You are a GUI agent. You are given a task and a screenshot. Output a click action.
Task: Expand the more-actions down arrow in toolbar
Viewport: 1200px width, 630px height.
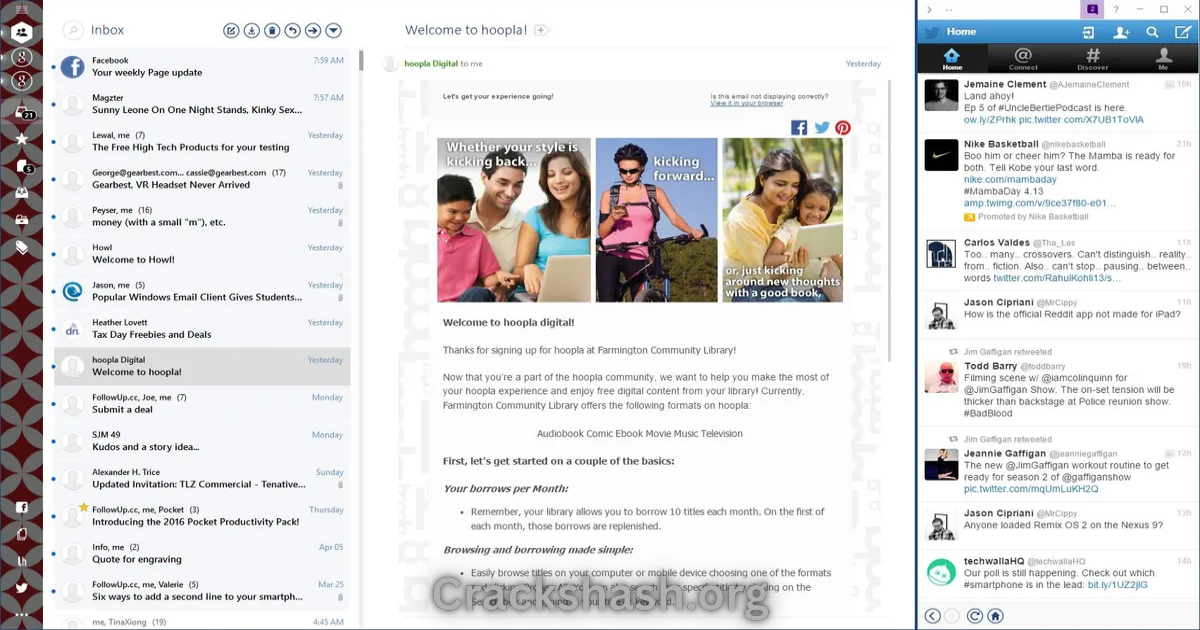pyautogui.click(x=334, y=31)
